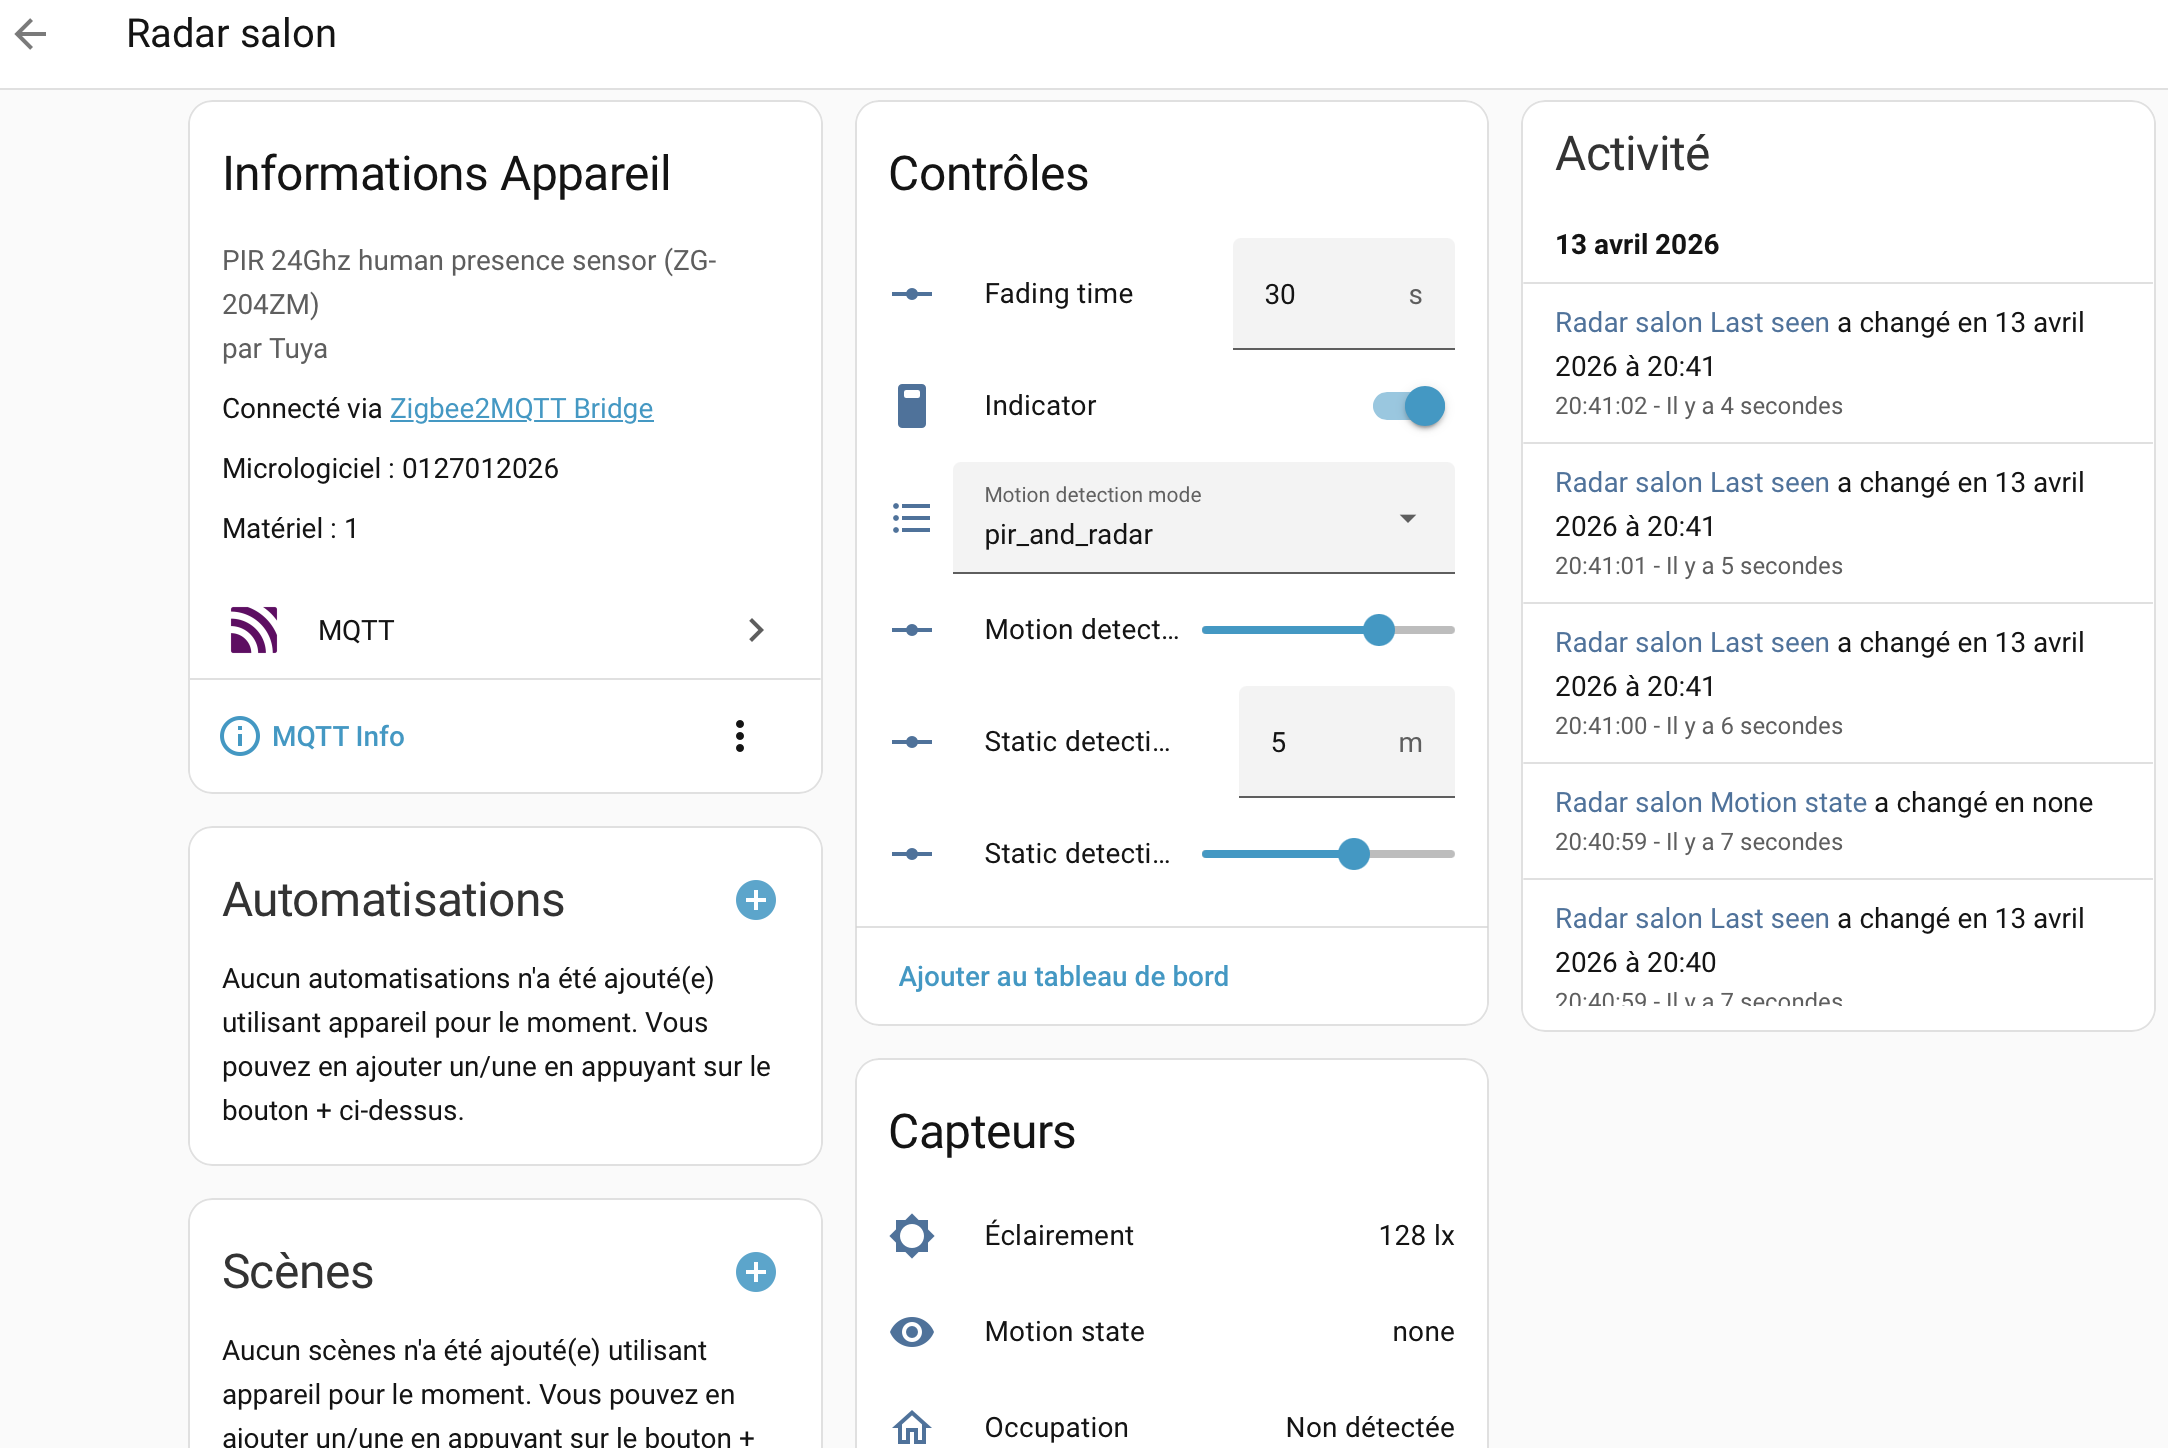
Task: Add a new automation with plus icon
Action: pos(756,900)
